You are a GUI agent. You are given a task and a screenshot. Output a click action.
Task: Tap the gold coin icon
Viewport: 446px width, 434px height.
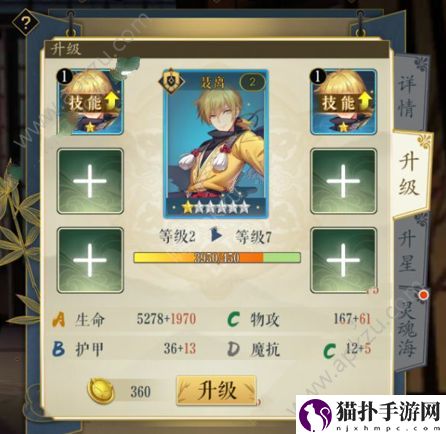[x=101, y=391]
